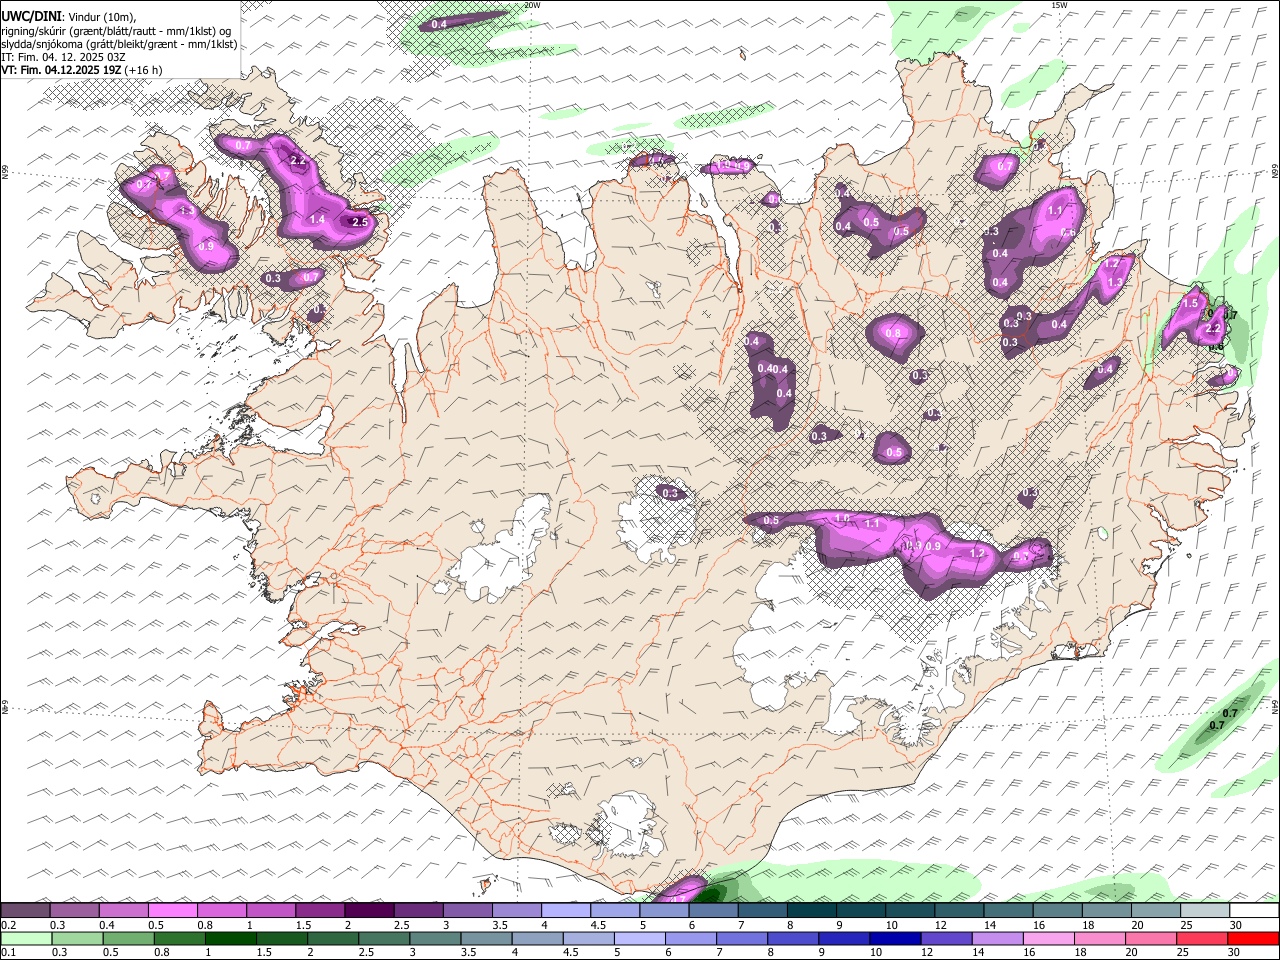Click the 'rigning/skúrir' legend description line
The image size is (1280, 960).
tap(116, 31)
